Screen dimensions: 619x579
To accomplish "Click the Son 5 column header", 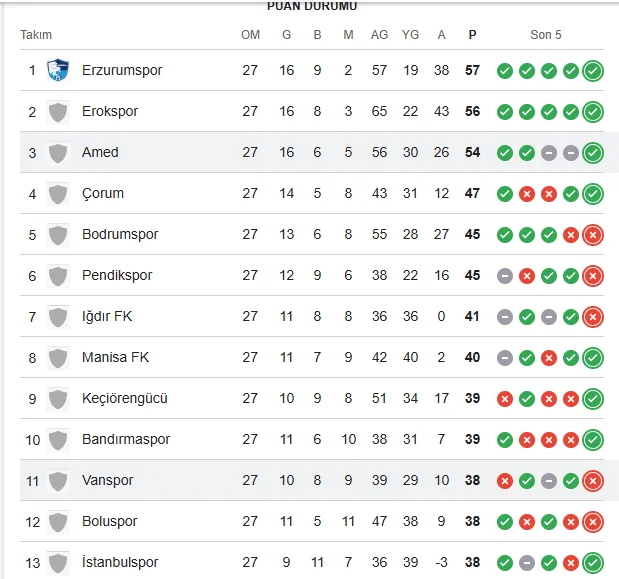I will [546, 35].
